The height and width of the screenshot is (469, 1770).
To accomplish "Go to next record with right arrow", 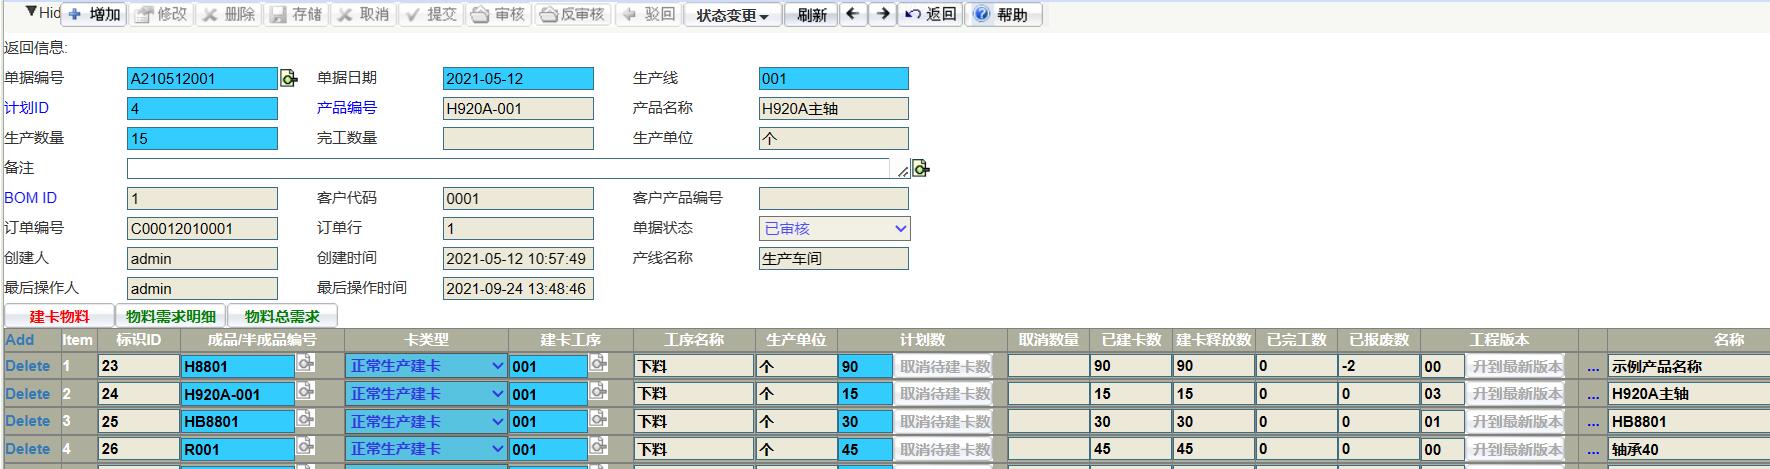I will 882,15.
